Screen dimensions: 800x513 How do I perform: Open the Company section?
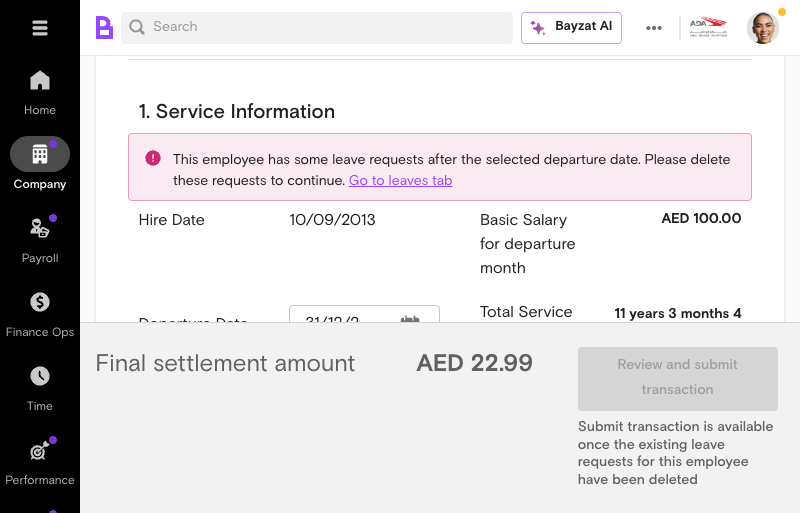[40, 163]
